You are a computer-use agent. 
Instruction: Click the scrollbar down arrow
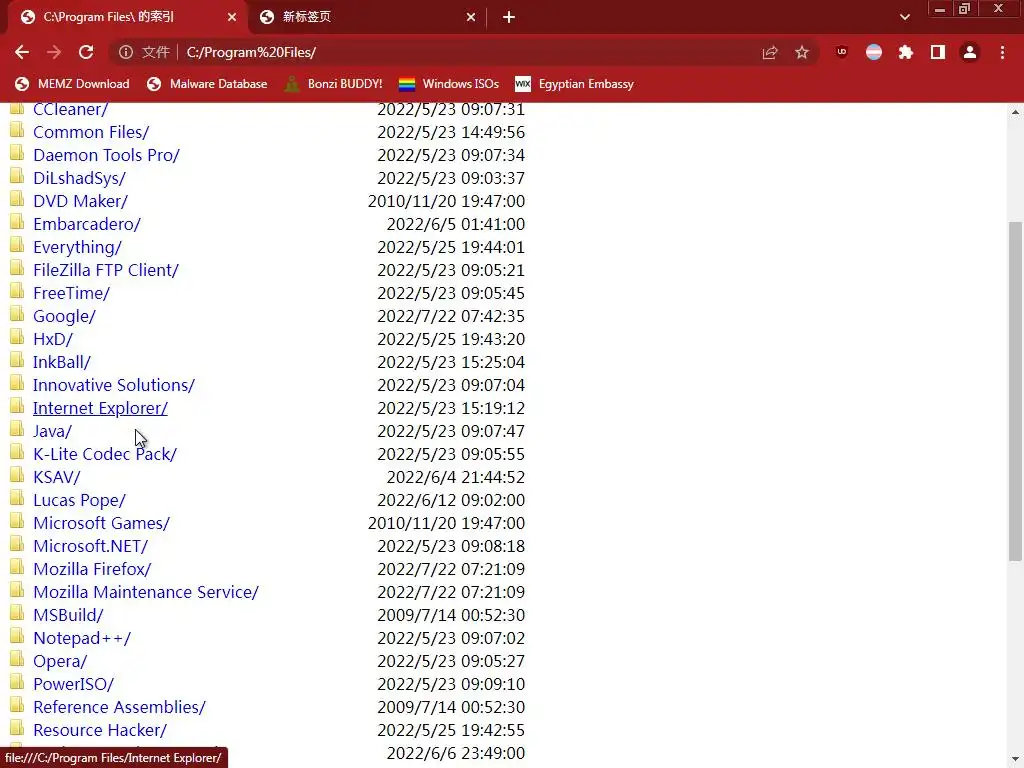[x=1015, y=760]
